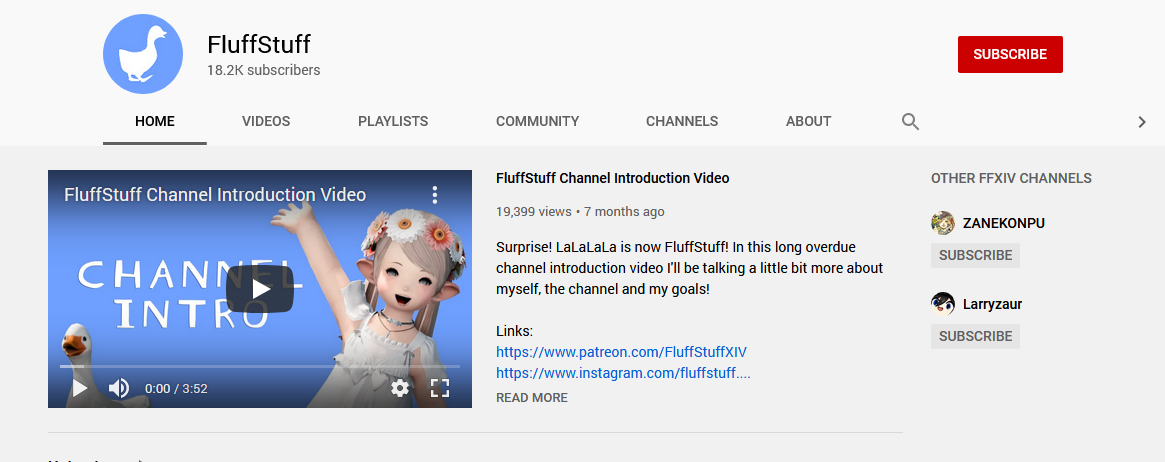The width and height of the screenshot is (1165, 462).
Task: Switch to the HOME tab
Action: (155, 121)
